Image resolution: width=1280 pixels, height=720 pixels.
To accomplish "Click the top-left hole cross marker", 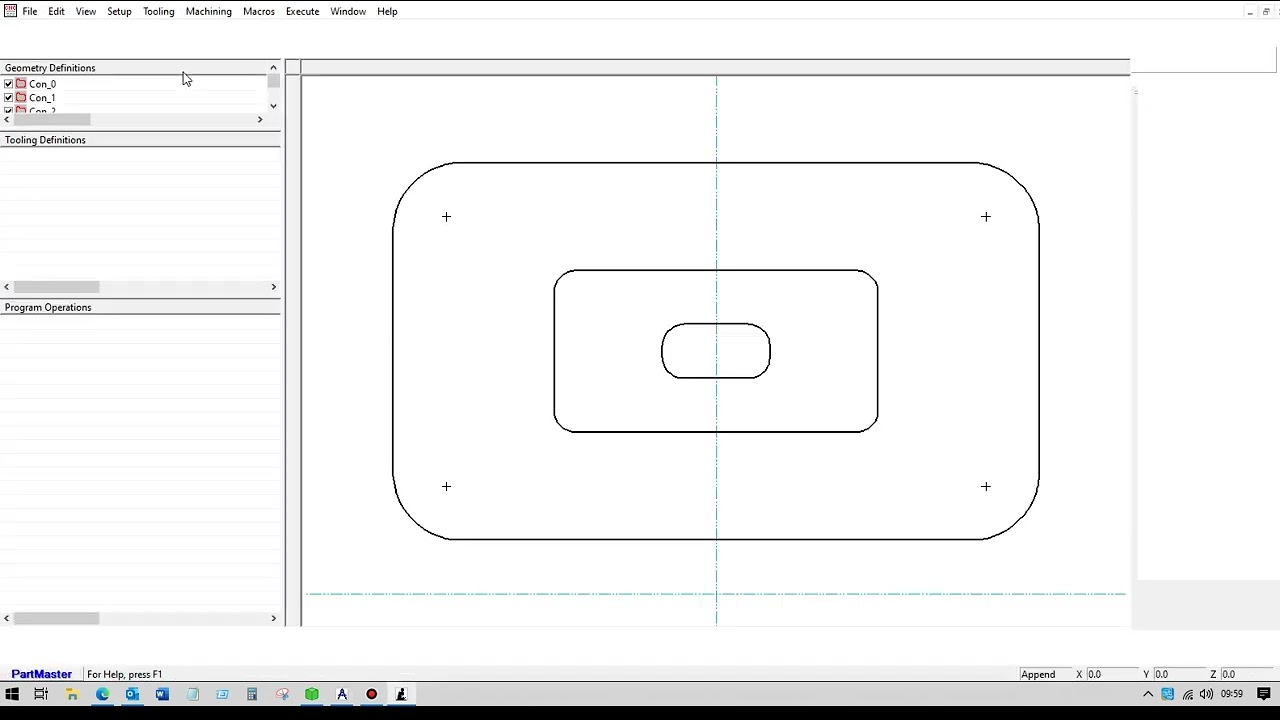I will click(x=446, y=216).
